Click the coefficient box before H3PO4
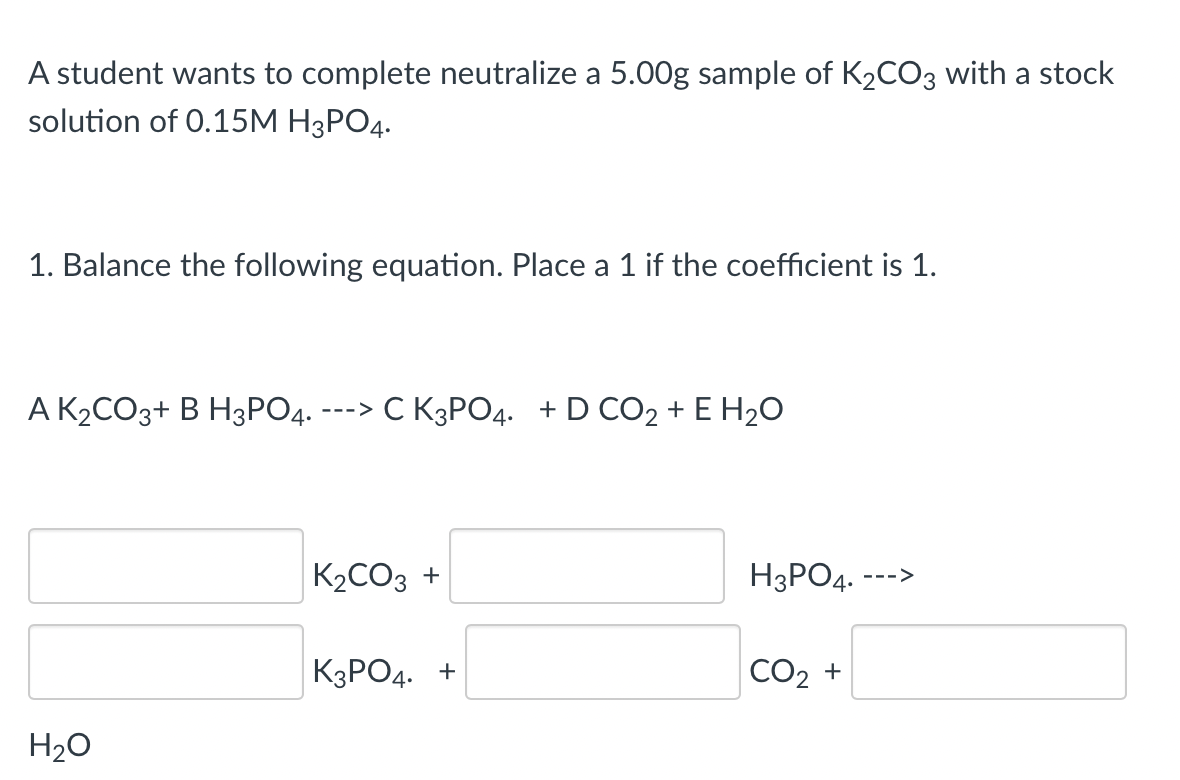 click(586, 566)
